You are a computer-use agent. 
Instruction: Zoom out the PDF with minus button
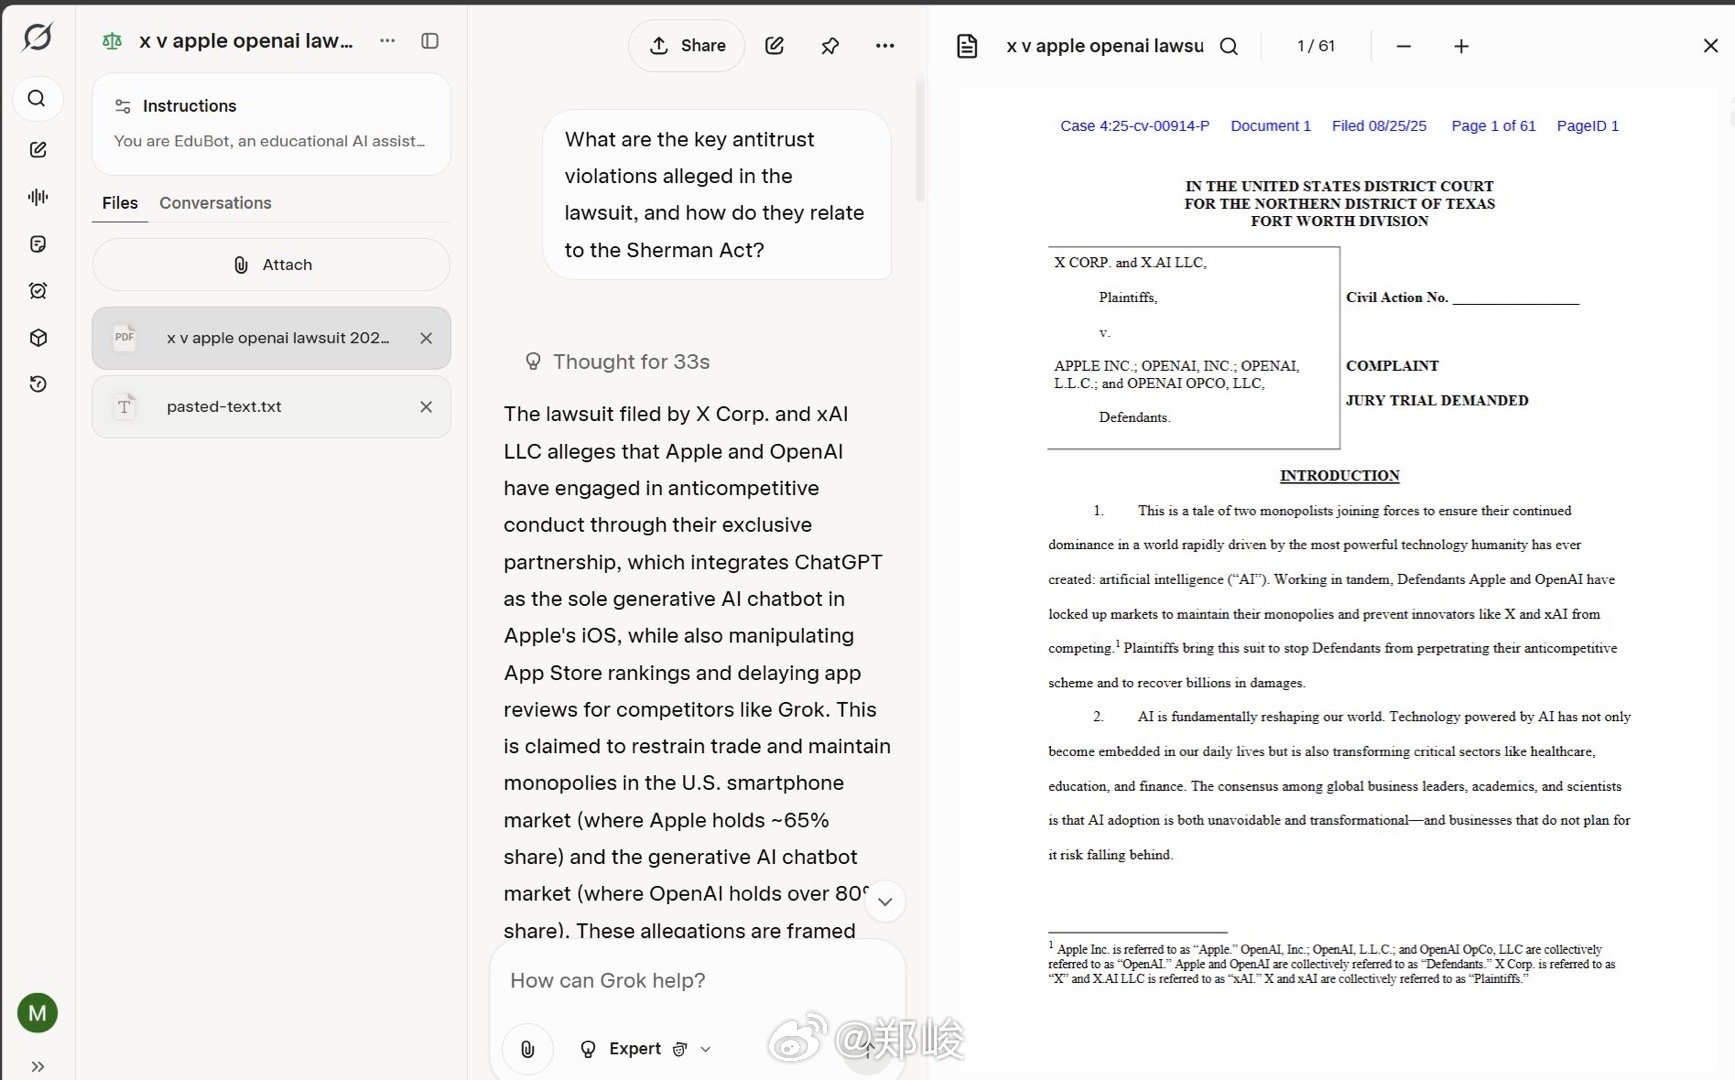1404,46
